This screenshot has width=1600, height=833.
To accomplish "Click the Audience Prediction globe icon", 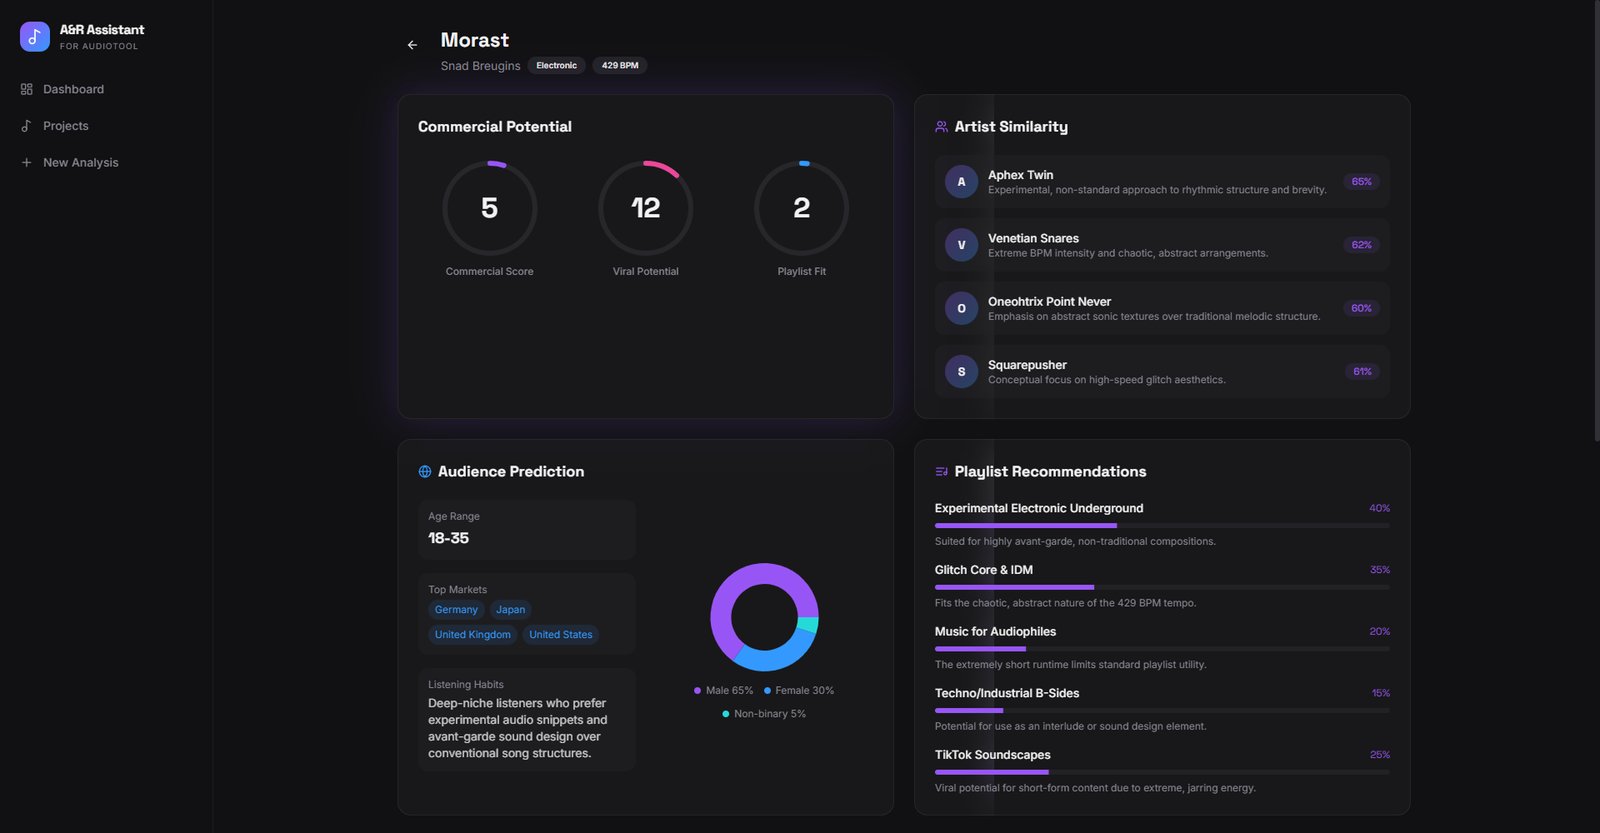I will (425, 472).
